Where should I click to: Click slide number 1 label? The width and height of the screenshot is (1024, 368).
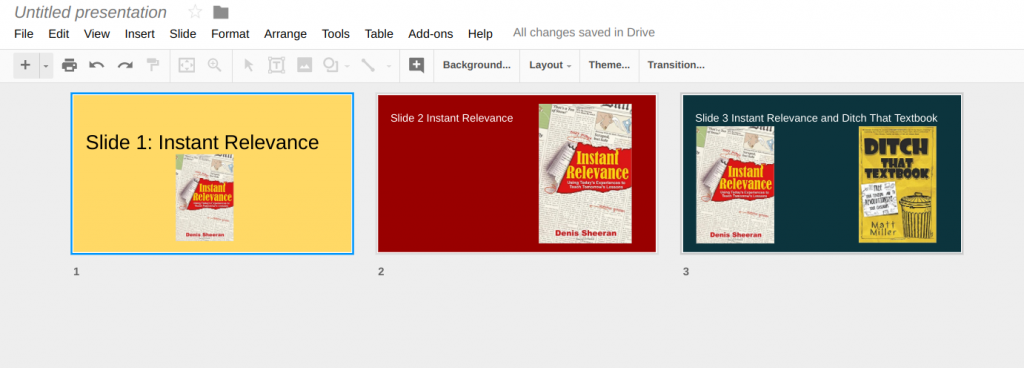(x=76, y=271)
